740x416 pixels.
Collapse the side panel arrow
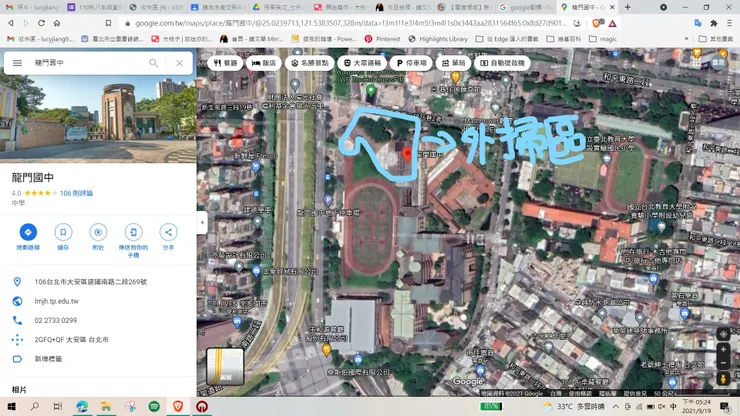(202, 222)
